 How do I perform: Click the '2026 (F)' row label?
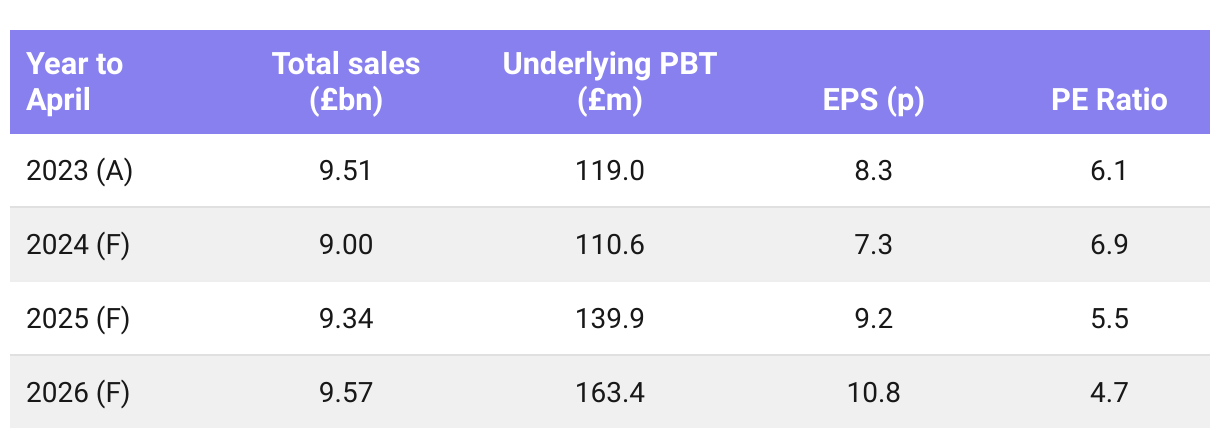78,393
